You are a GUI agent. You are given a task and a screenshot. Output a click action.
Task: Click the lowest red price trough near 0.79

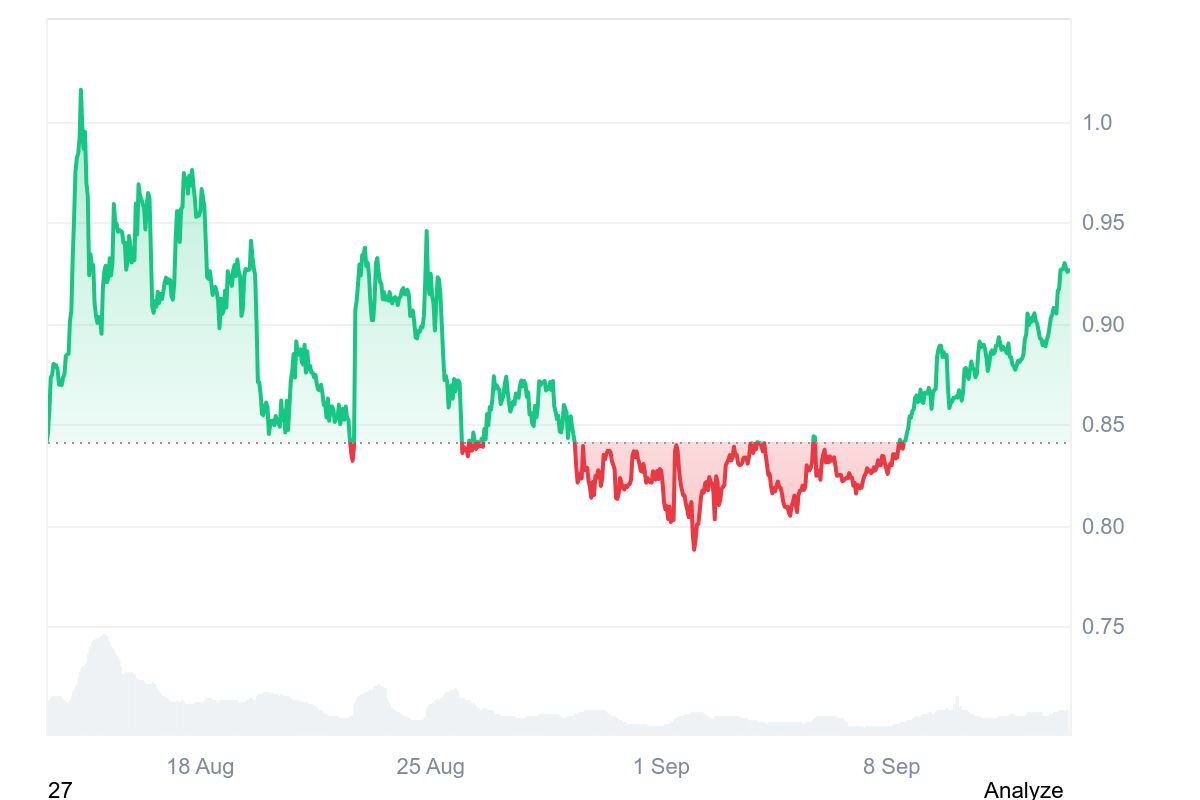(x=694, y=548)
